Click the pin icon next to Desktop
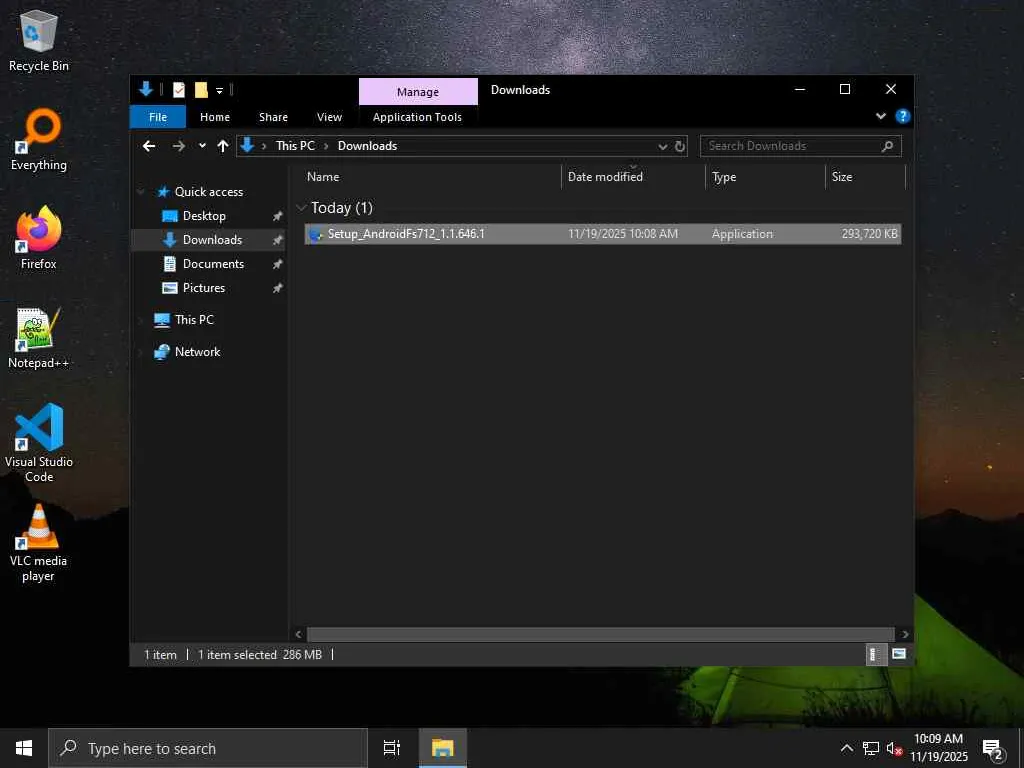1024x768 pixels. point(278,216)
